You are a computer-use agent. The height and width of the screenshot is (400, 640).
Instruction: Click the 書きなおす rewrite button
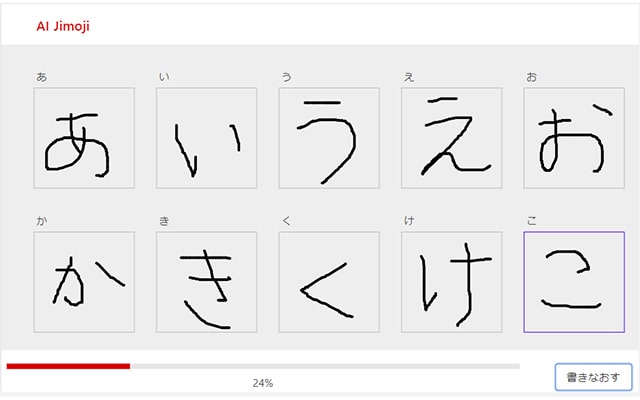pyautogui.click(x=593, y=377)
